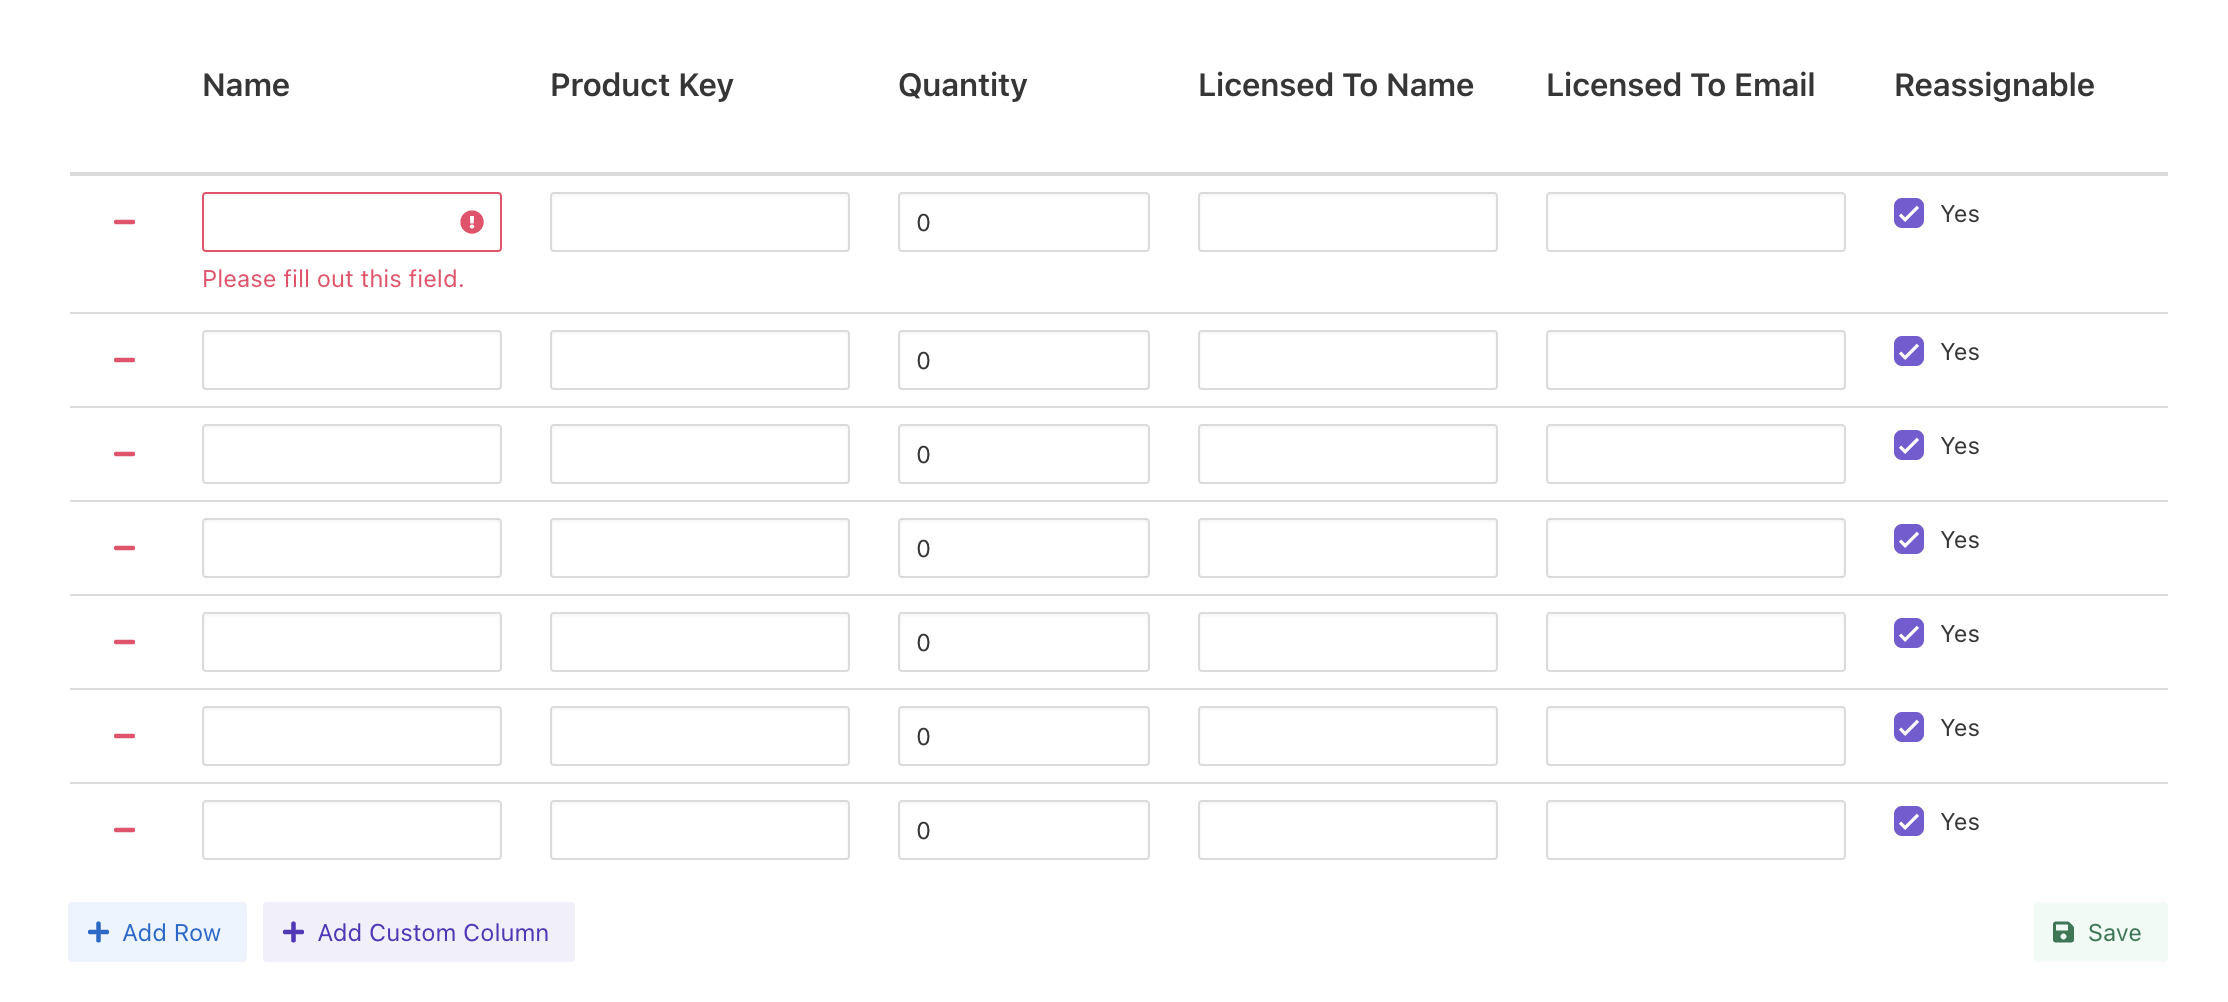Click Licensed To Name field in fourth row
This screenshot has height=1002, width=2228.
pos(1347,548)
